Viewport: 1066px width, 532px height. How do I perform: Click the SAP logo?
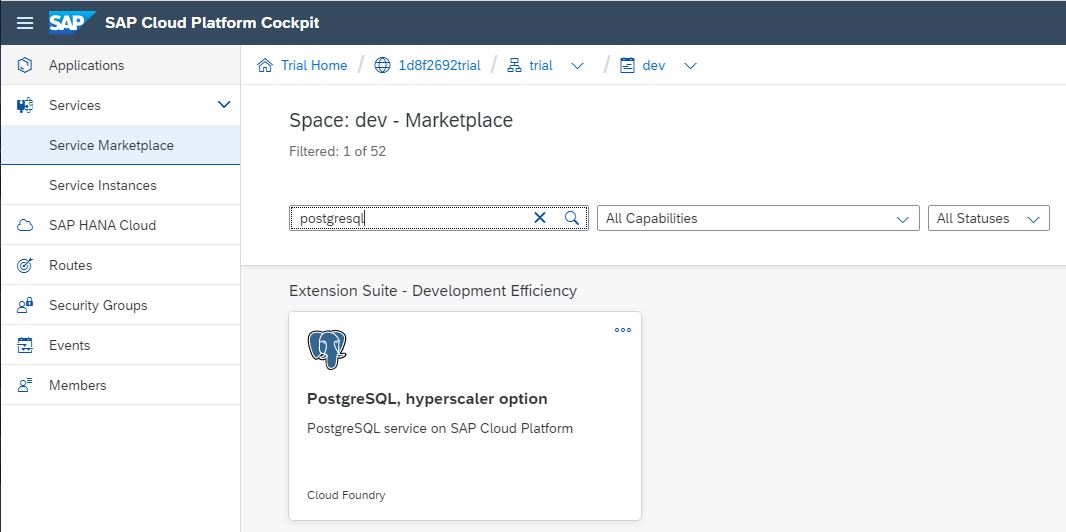72,22
